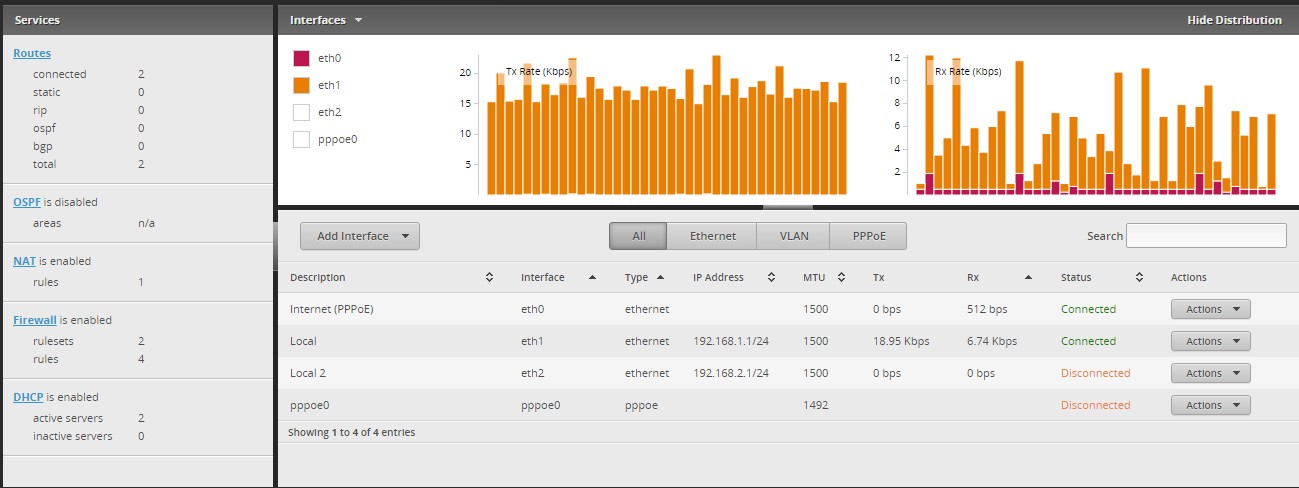Select the All filter tab
The height and width of the screenshot is (488, 1299).
pyautogui.click(x=638, y=236)
